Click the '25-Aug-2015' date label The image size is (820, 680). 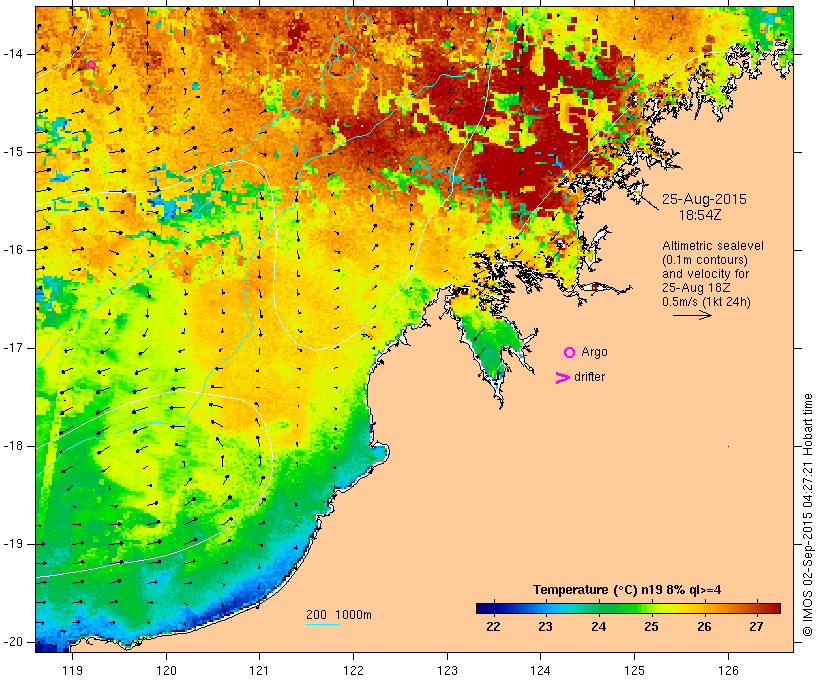[x=704, y=199]
